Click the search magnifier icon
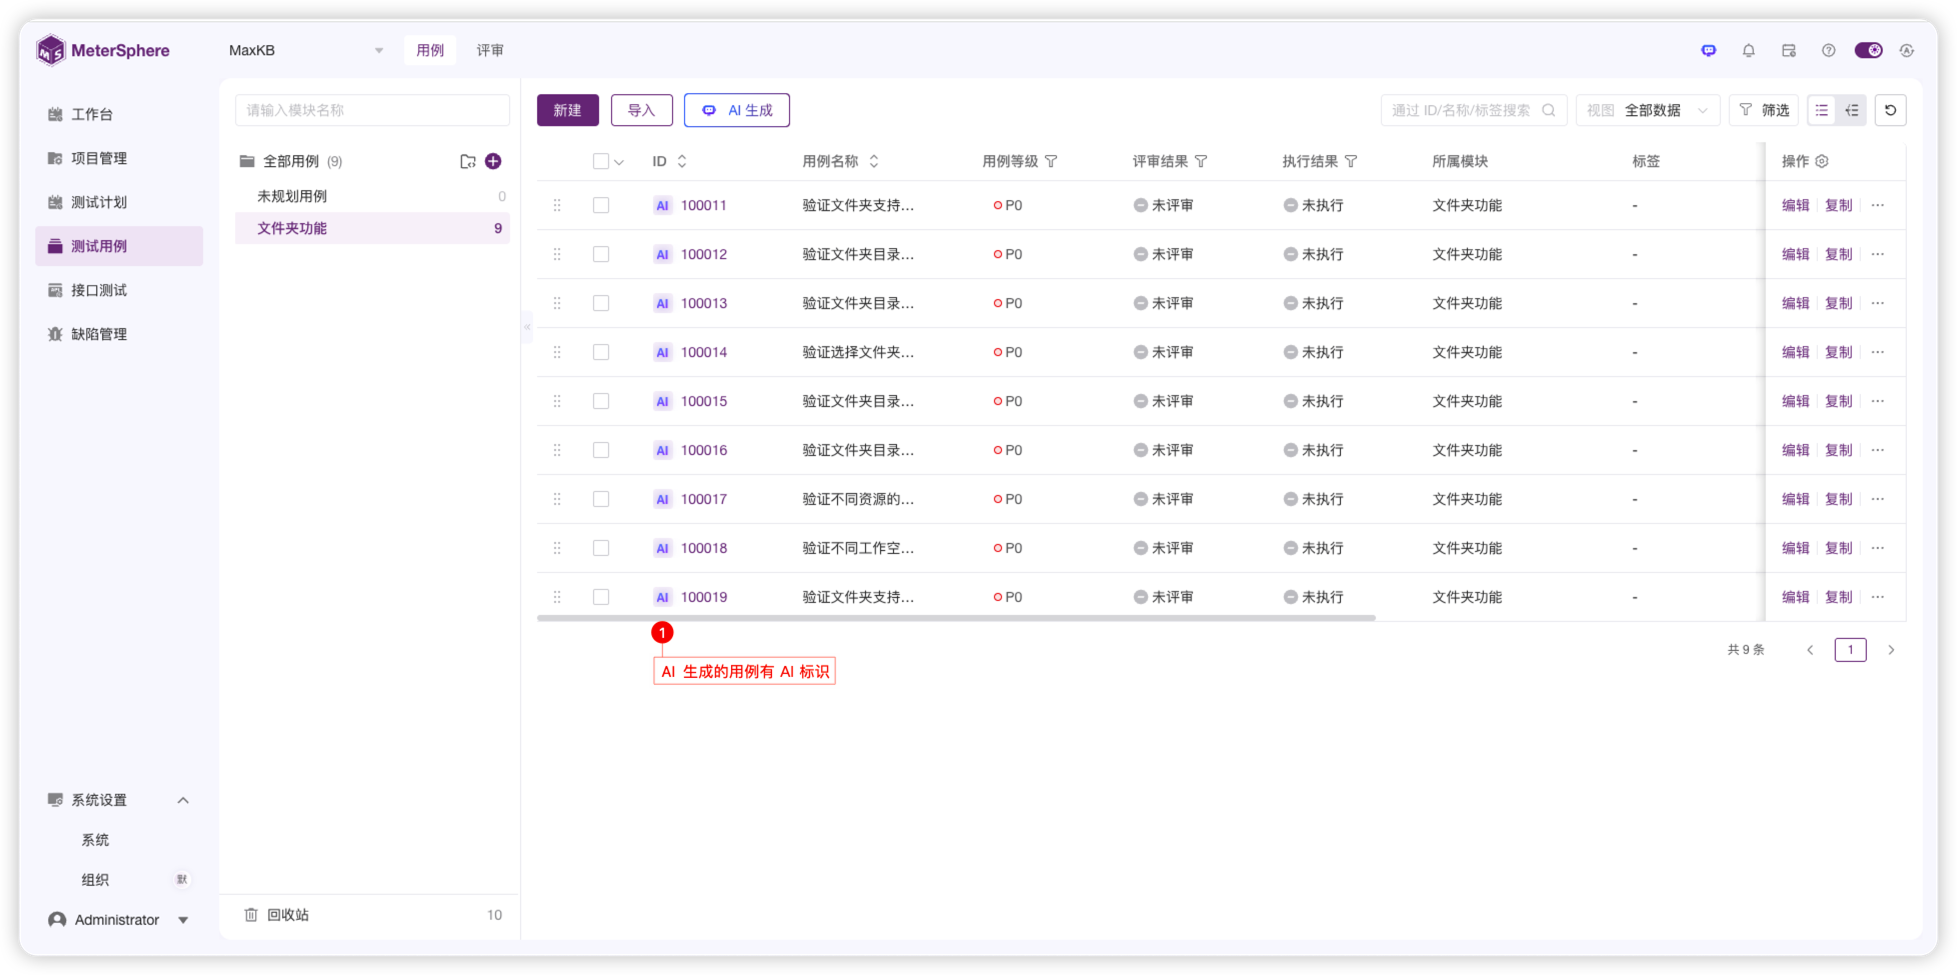Viewport: 1957px width, 975px height. (x=1548, y=110)
